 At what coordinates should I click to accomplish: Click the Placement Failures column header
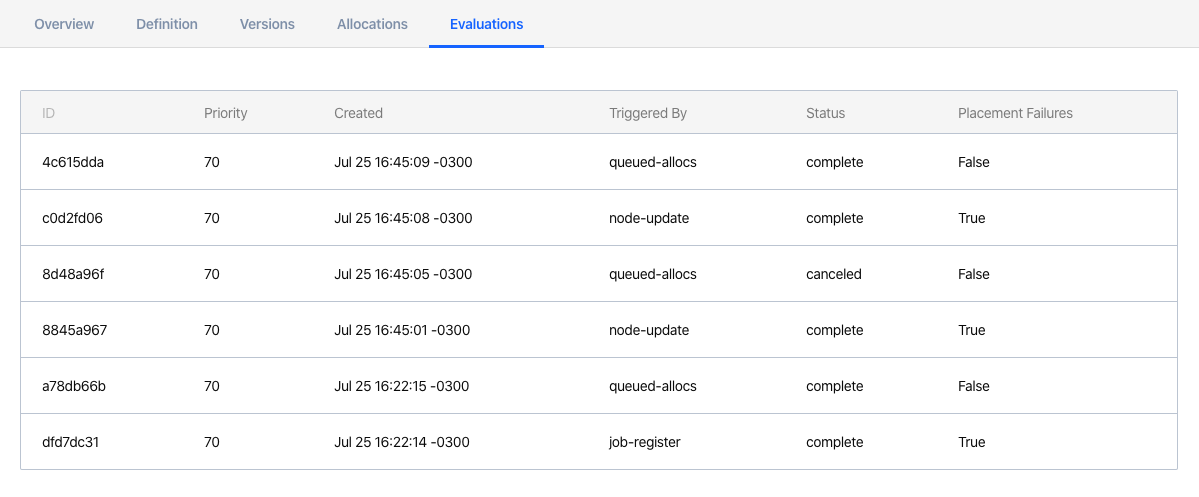click(x=1015, y=113)
